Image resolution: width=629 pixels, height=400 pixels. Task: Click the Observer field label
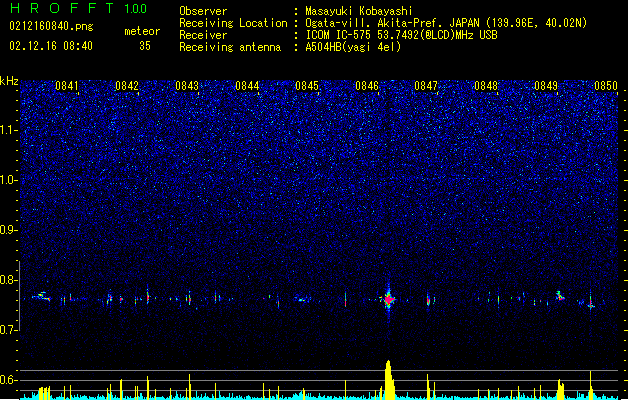pos(203,11)
